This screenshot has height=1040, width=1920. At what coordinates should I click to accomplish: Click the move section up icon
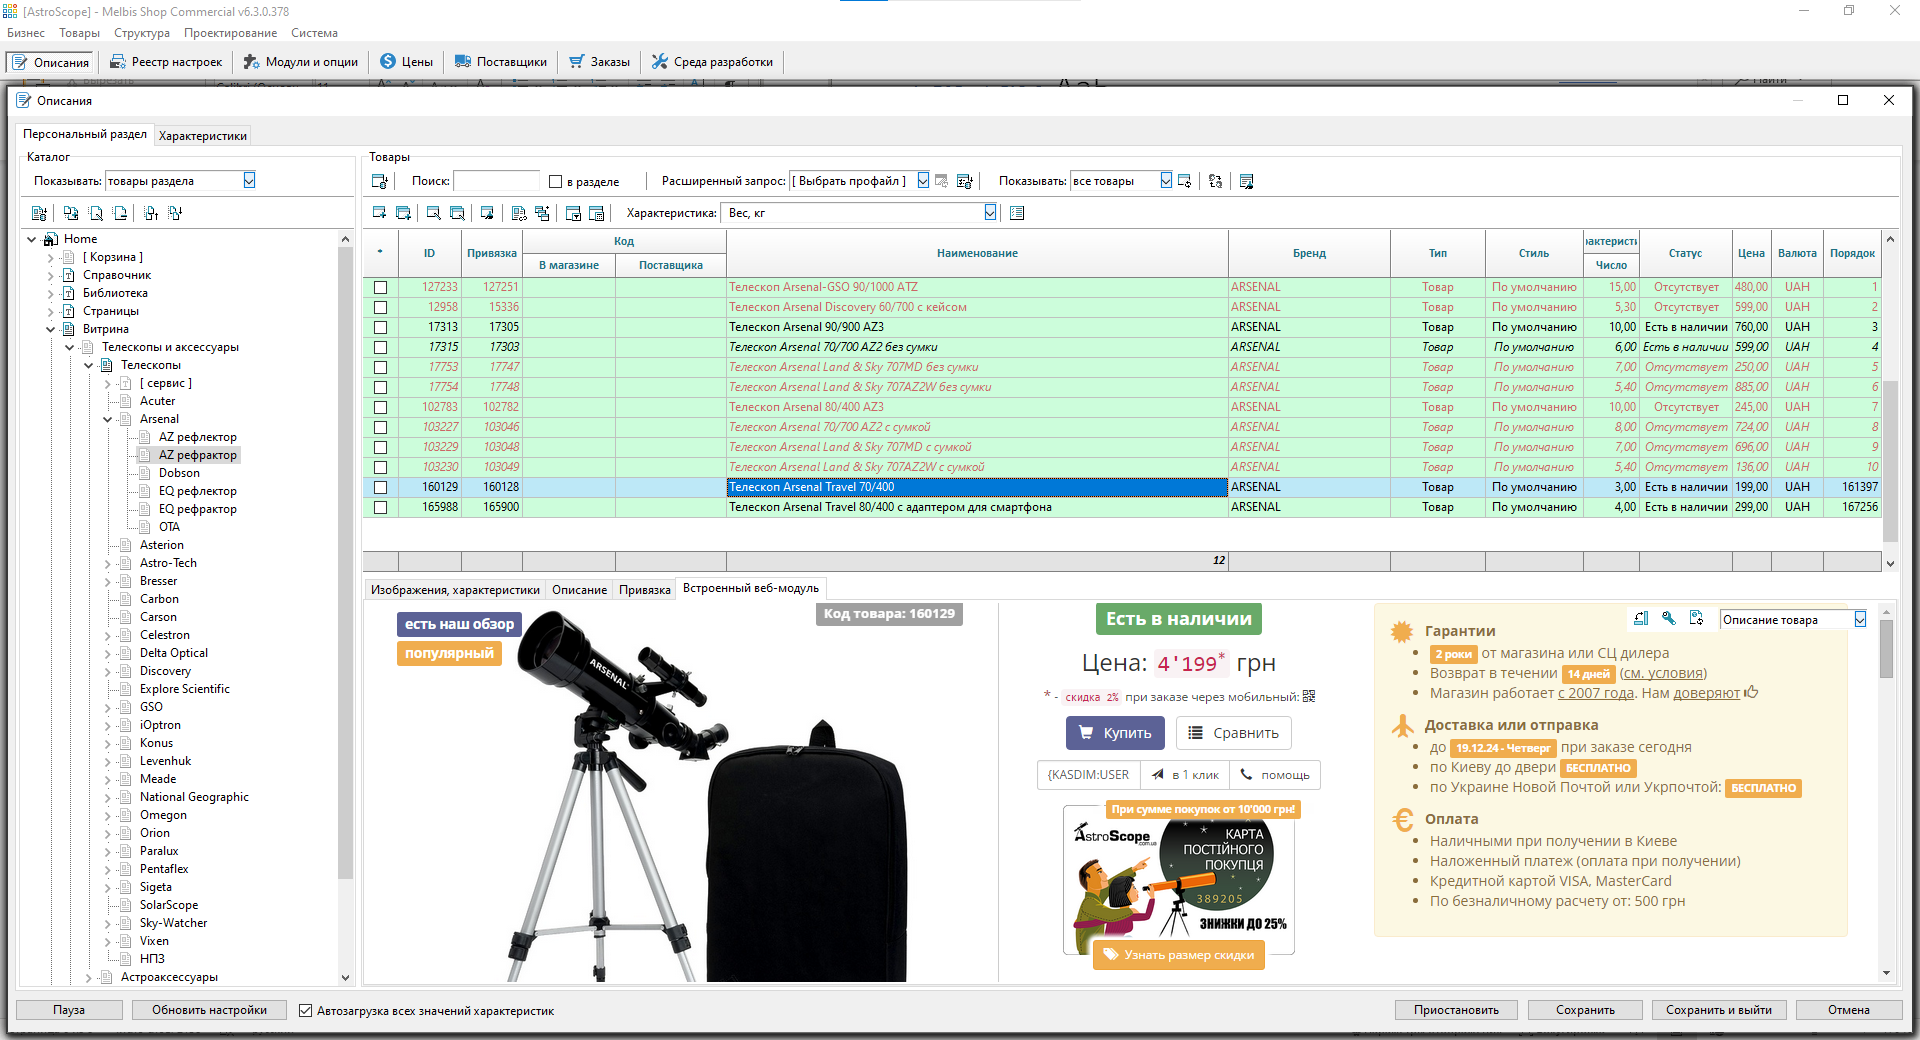click(x=151, y=213)
